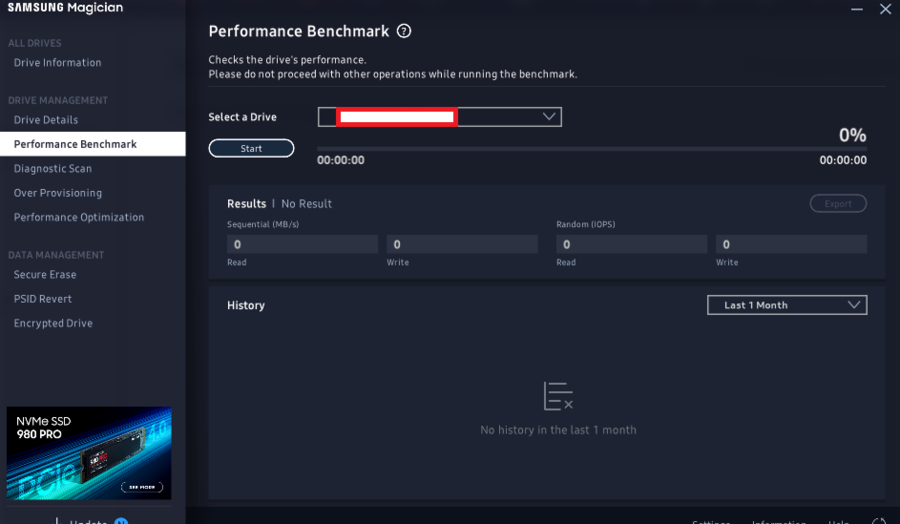Image resolution: width=900 pixels, height=524 pixels.
Task: Click the No history document icon
Action: (558, 396)
